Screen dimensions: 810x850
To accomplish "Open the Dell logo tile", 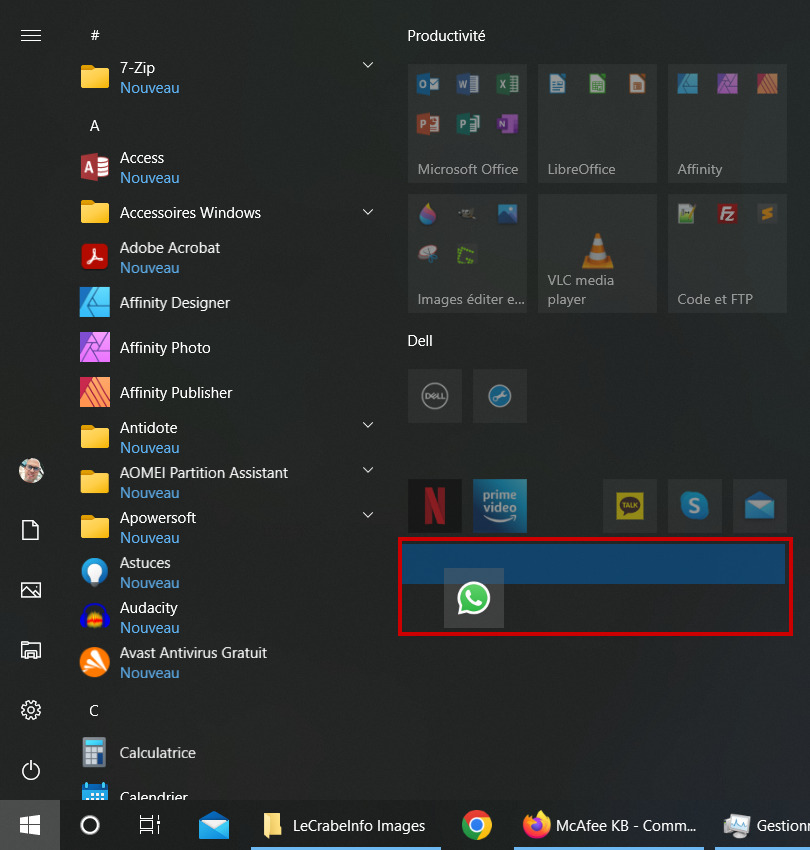I will coord(435,396).
